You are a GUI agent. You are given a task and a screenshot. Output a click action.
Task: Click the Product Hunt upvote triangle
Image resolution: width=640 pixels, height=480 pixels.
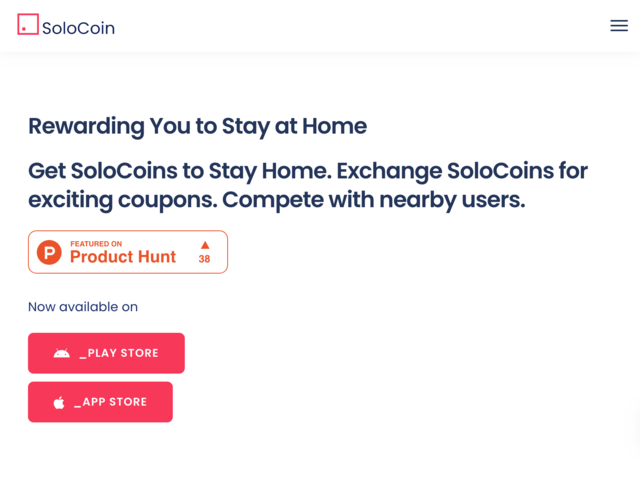click(205, 245)
